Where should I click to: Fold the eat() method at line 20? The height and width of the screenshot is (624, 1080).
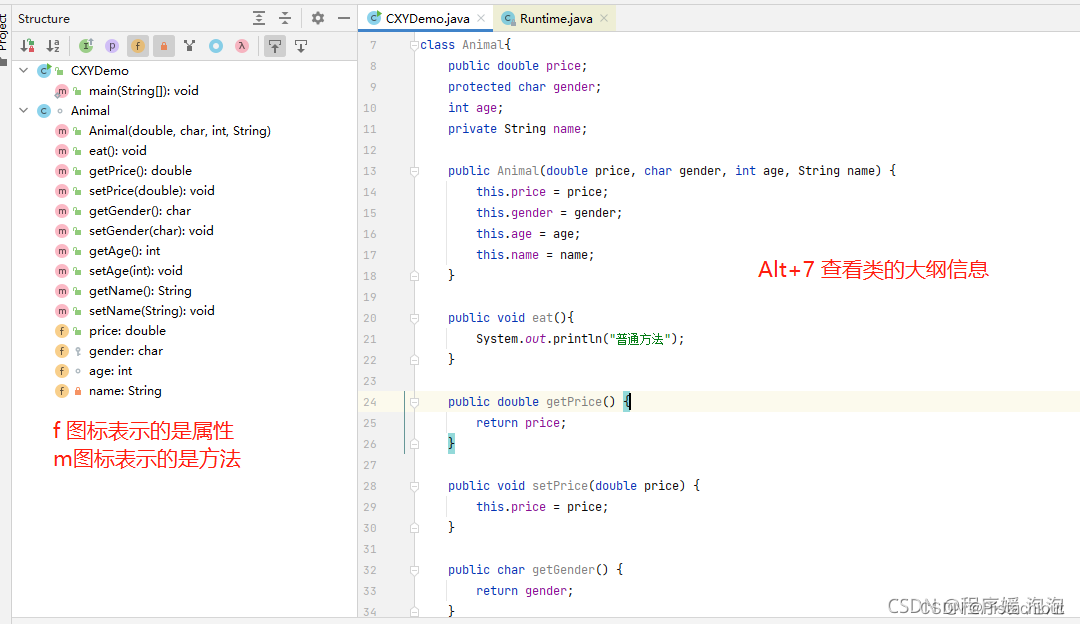(414, 318)
